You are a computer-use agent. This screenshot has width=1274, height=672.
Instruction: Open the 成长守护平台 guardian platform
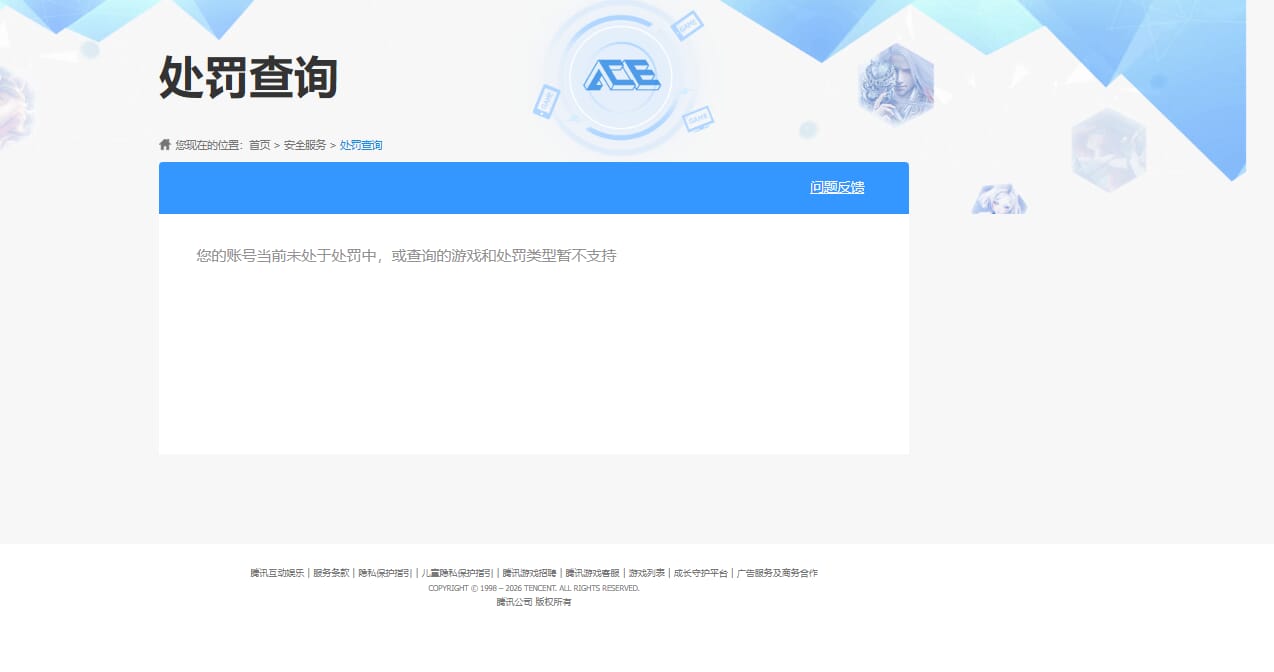point(701,572)
